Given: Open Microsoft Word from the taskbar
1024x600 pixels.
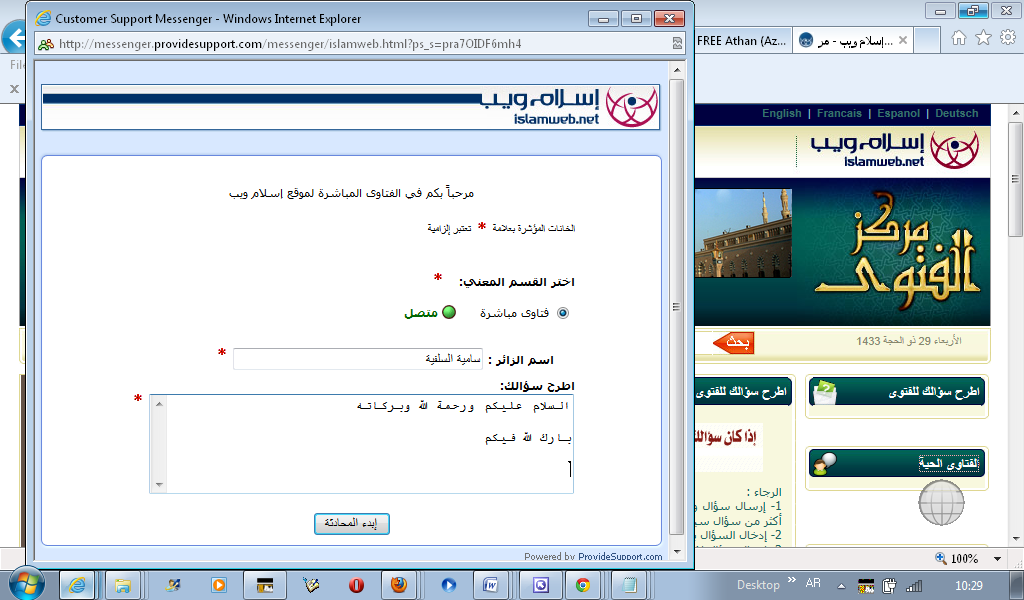Looking at the screenshot, I should 490,585.
